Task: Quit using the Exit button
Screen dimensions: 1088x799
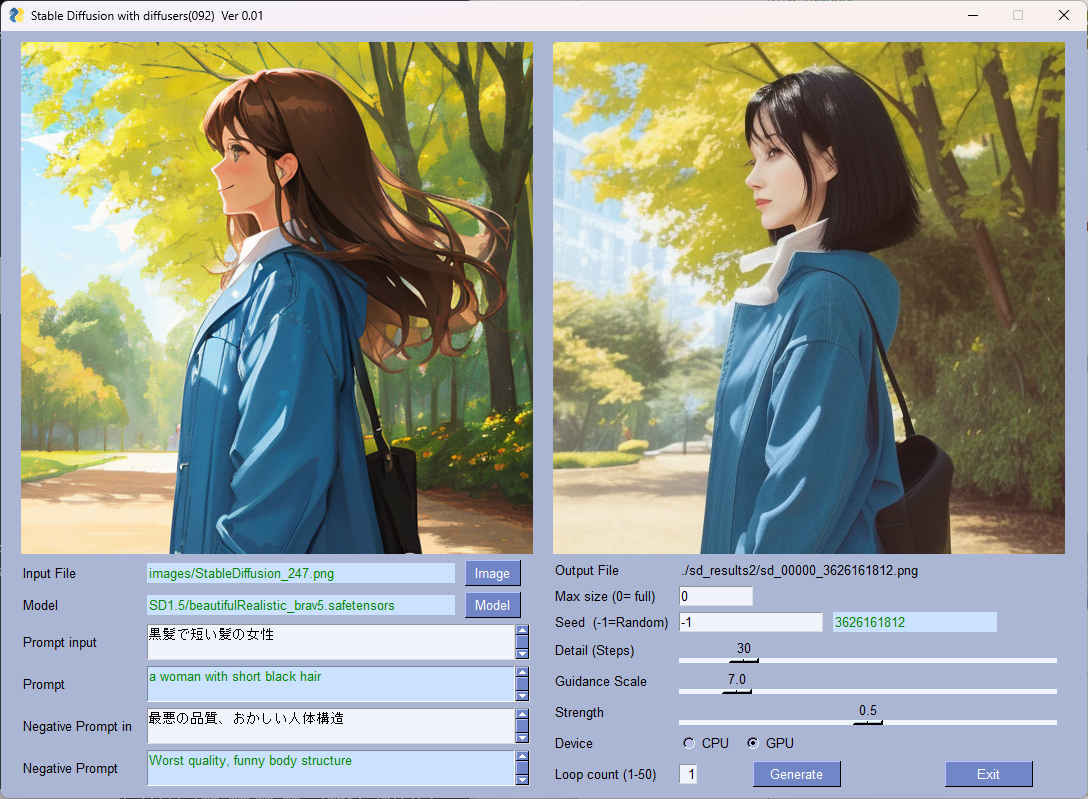Action: click(x=988, y=774)
